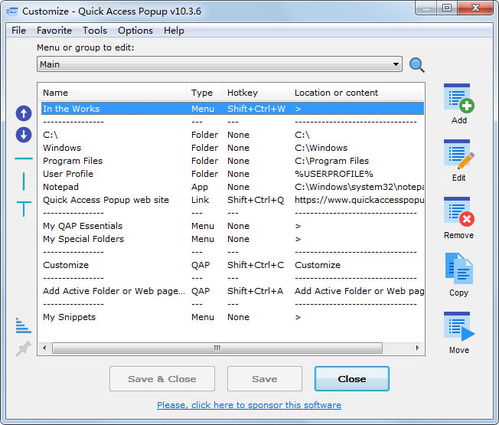Click the Type column header
This screenshot has height=425, width=499.
[x=205, y=93]
